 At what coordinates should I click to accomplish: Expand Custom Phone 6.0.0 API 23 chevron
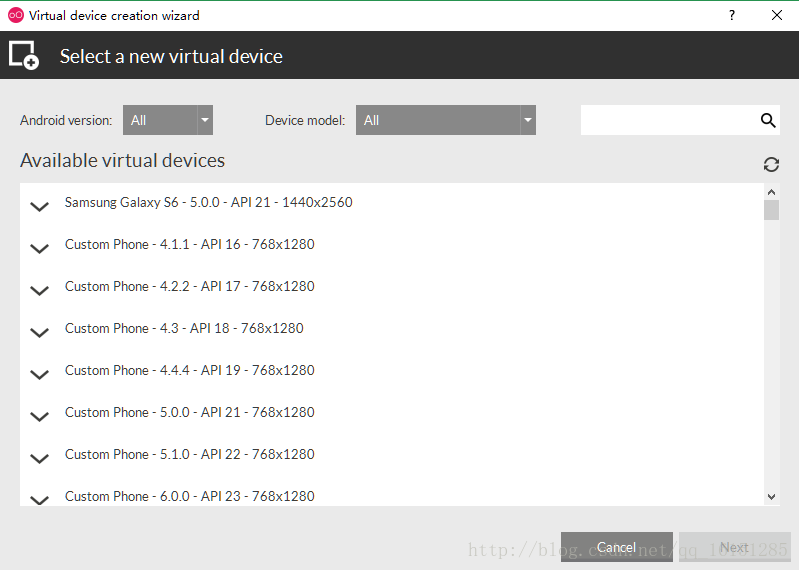pyautogui.click(x=39, y=500)
